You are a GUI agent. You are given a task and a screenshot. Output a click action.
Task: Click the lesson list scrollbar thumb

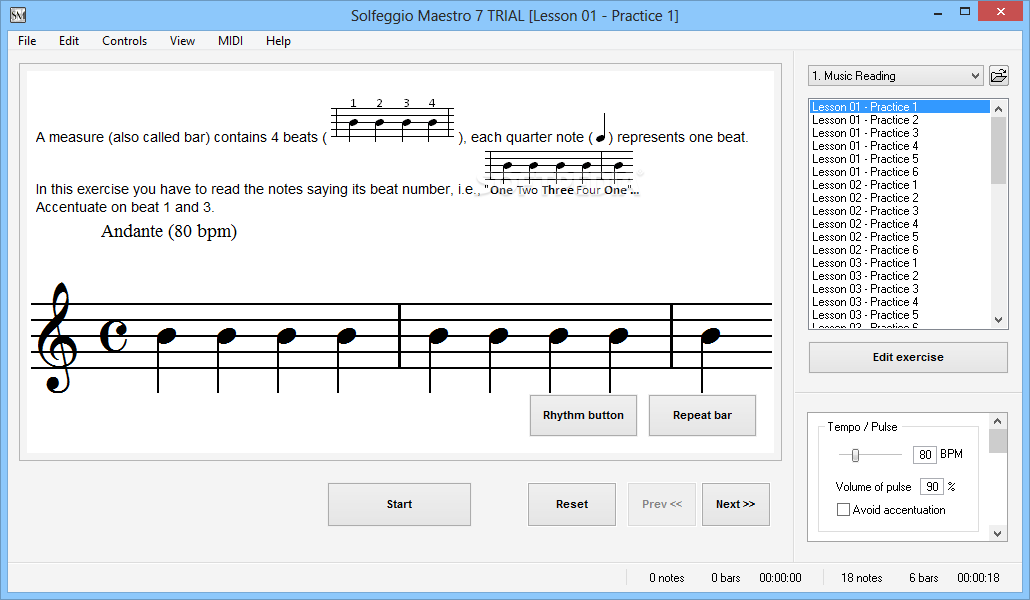[x=998, y=150]
